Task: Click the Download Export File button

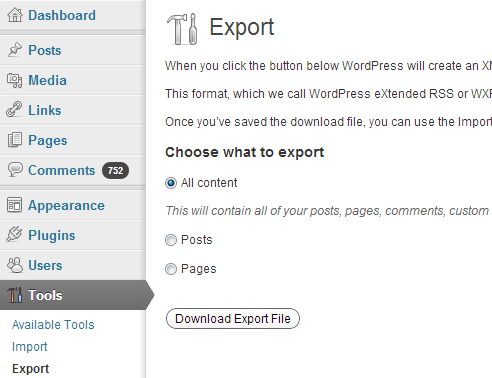Action: (x=233, y=319)
